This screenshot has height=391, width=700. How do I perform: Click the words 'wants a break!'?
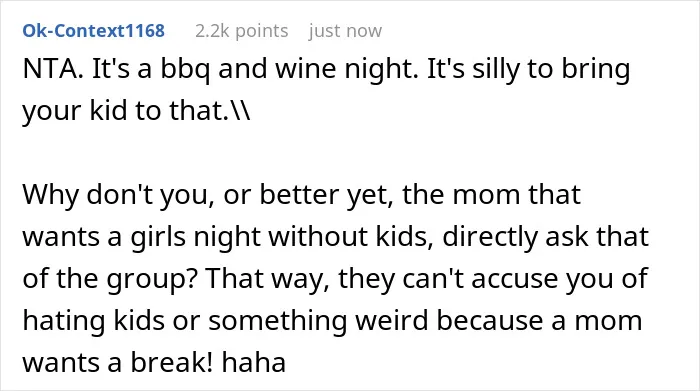tap(118, 362)
